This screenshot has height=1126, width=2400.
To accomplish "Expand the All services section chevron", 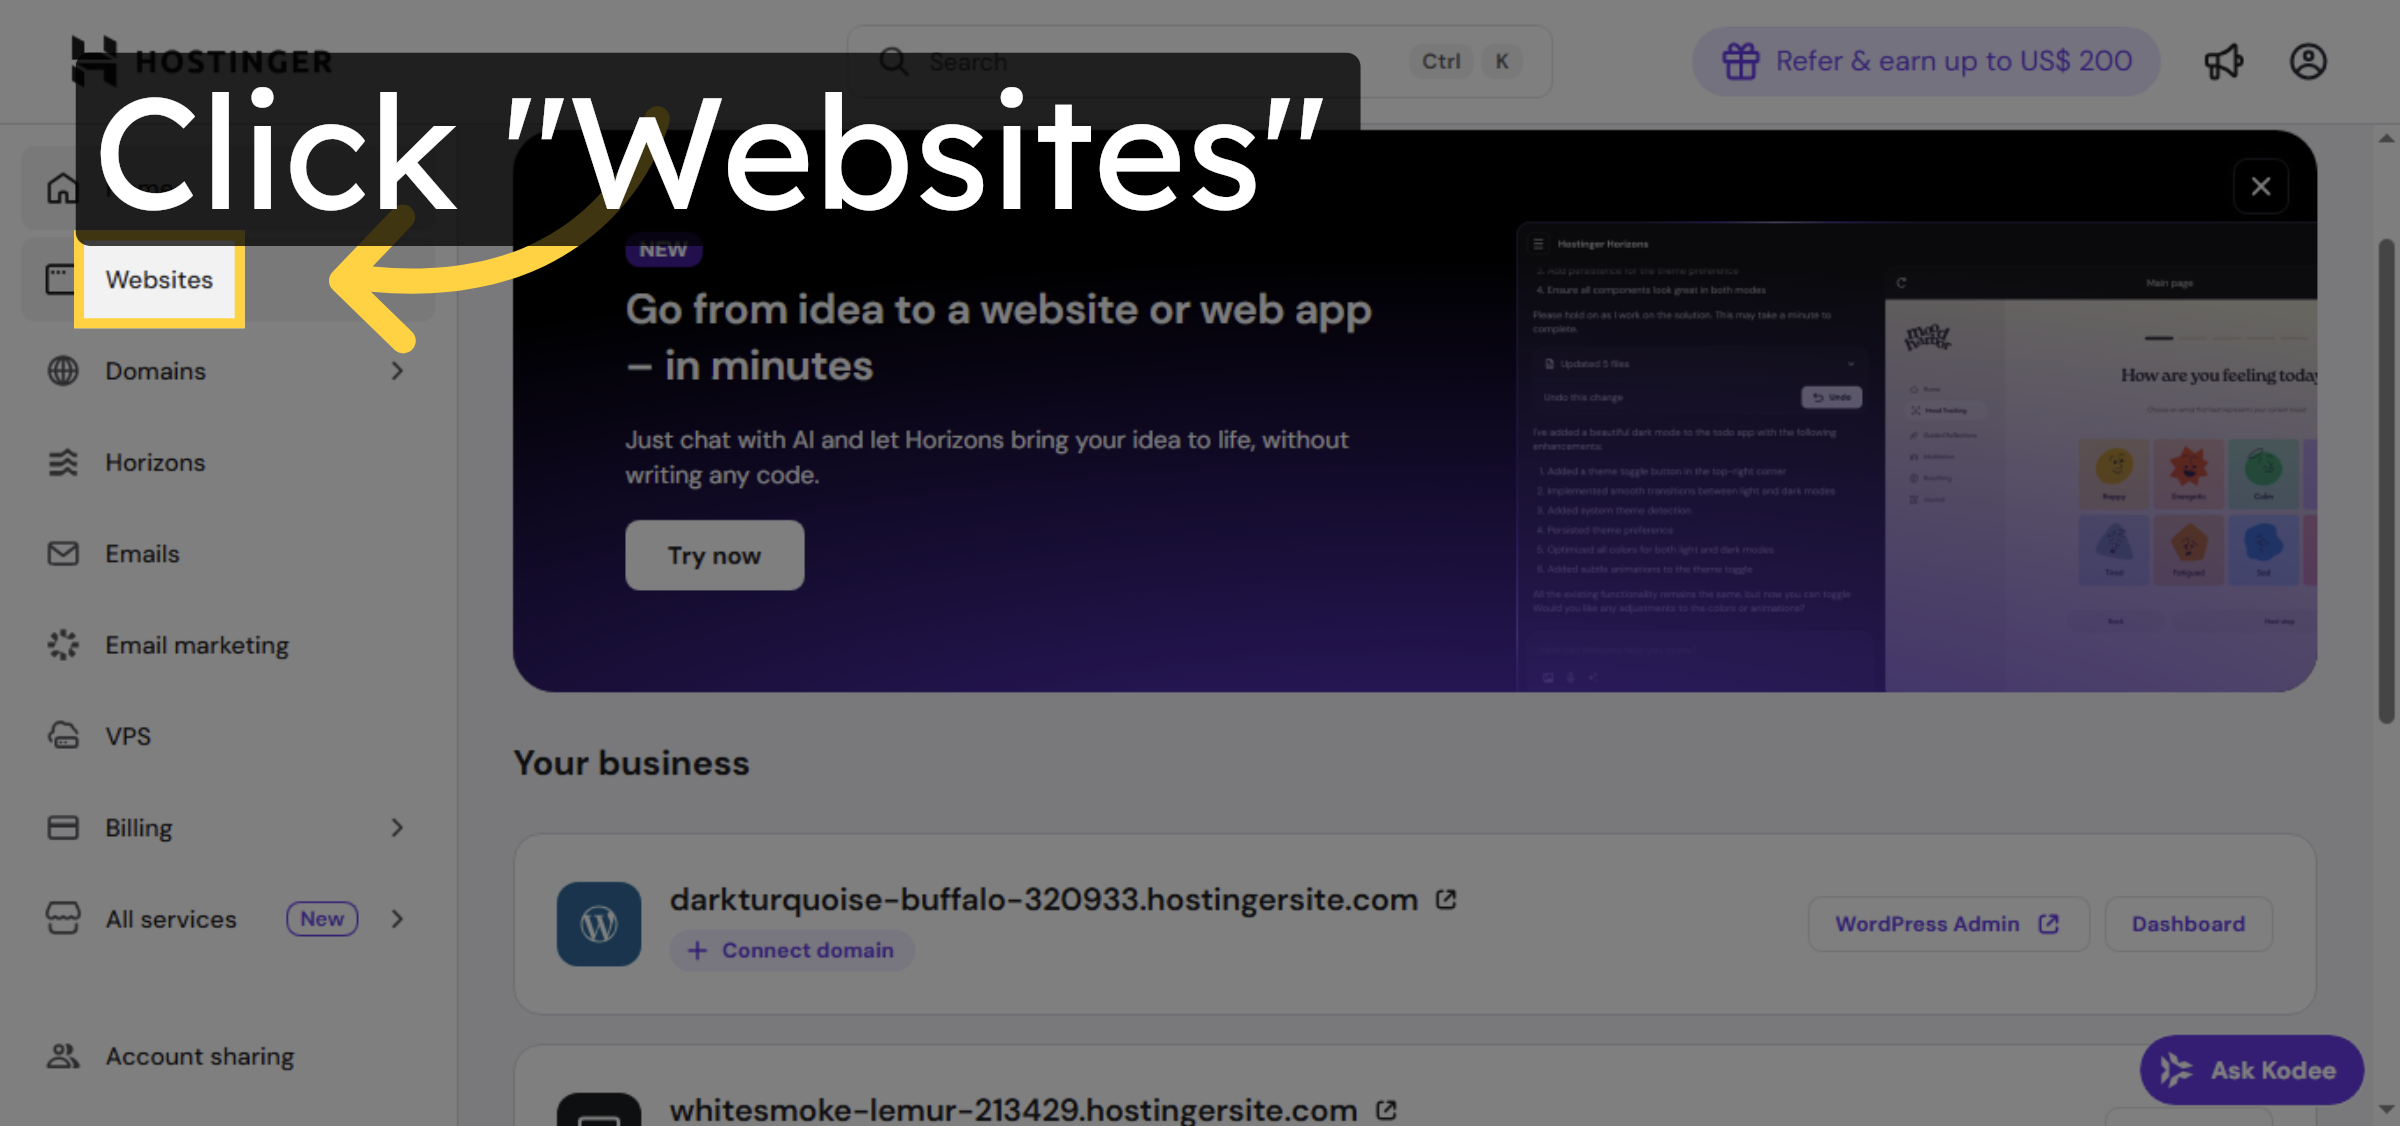I will 398,919.
